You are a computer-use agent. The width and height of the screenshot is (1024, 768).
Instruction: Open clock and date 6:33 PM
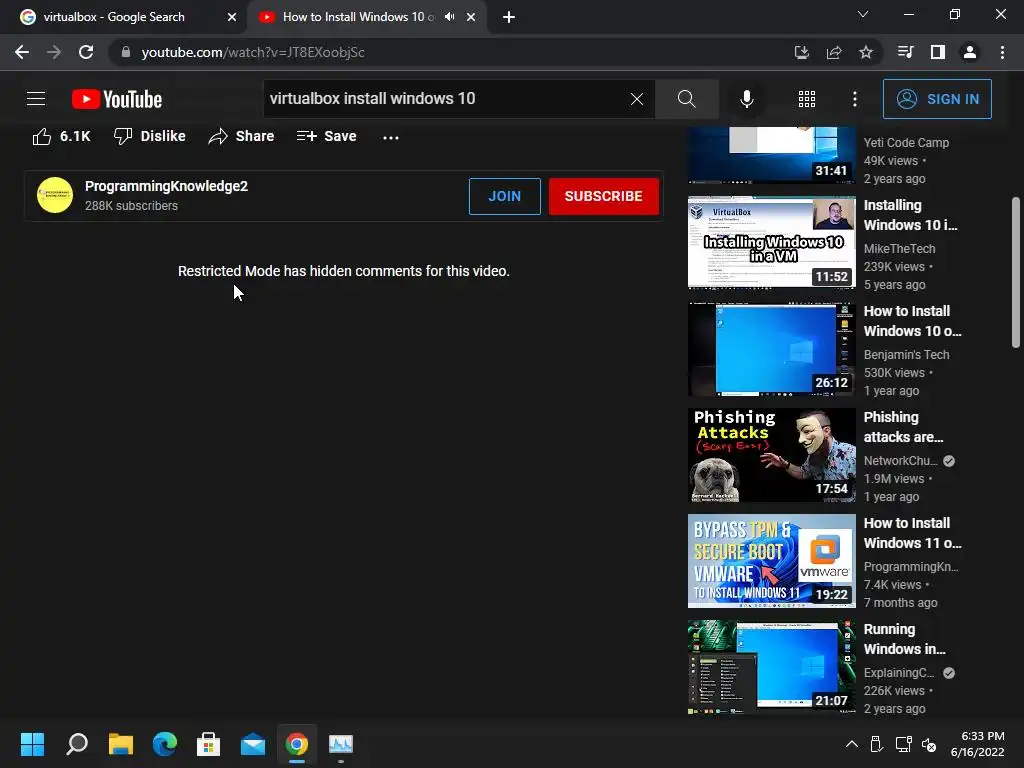pos(977,744)
